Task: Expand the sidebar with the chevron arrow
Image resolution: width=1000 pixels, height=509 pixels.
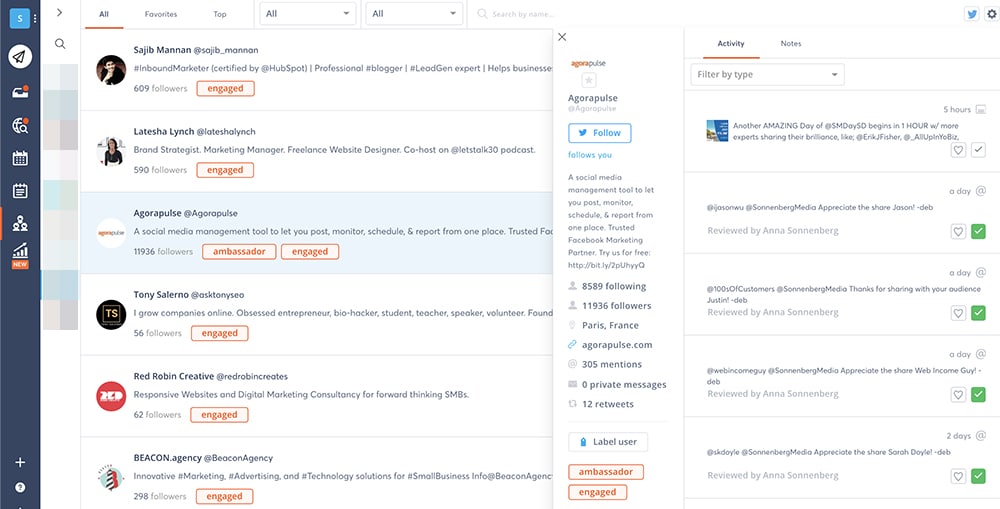Action: [60, 13]
